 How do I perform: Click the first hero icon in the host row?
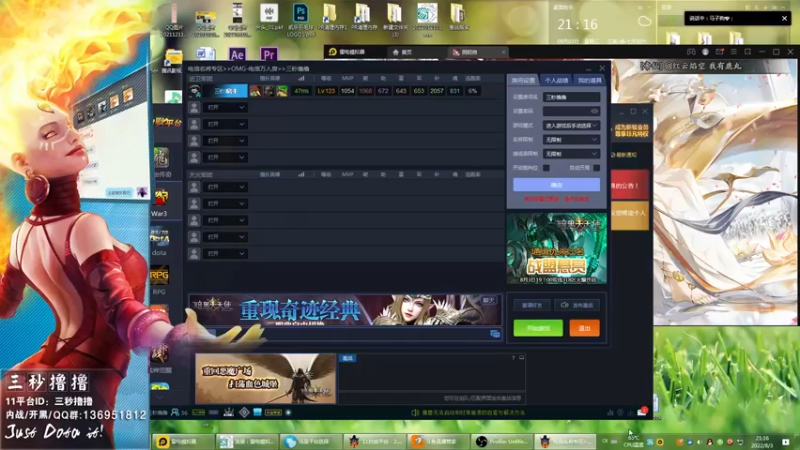(255, 91)
